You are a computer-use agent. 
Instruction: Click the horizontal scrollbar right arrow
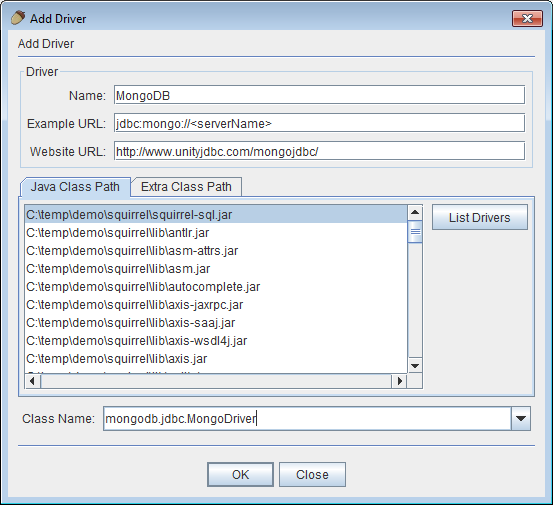click(400, 381)
